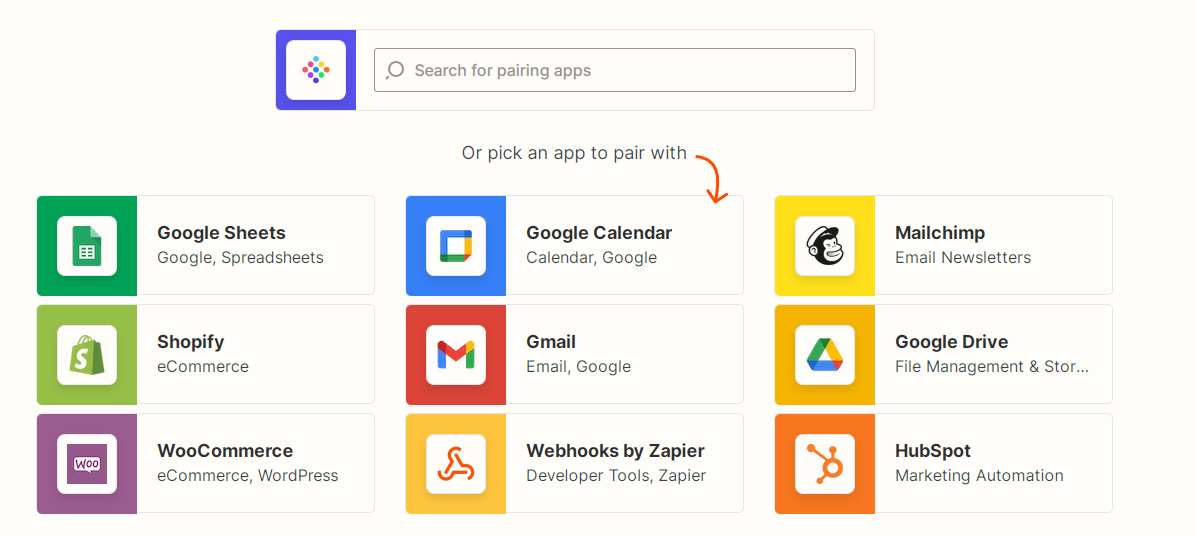This screenshot has height=536, width=1196.
Task: Select the WooCommerce title
Action: (225, 451)
